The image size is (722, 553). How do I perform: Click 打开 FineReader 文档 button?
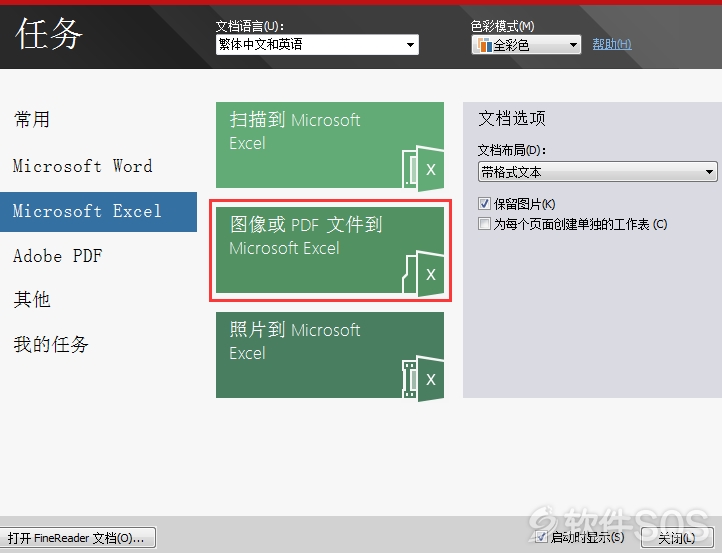[76, 538]
